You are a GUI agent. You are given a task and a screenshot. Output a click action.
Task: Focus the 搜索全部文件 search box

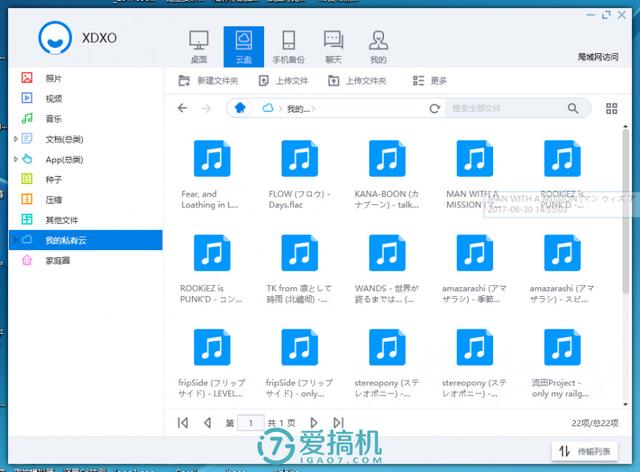[x=506, y=108]
